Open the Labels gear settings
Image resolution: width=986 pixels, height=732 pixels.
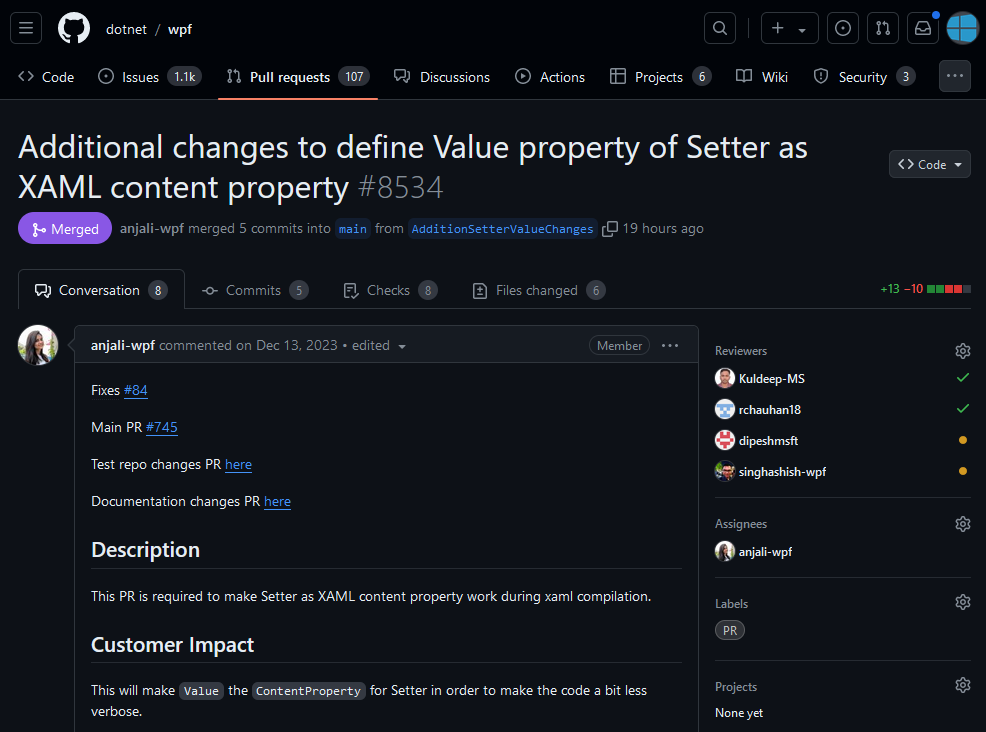tap(963, 602)
